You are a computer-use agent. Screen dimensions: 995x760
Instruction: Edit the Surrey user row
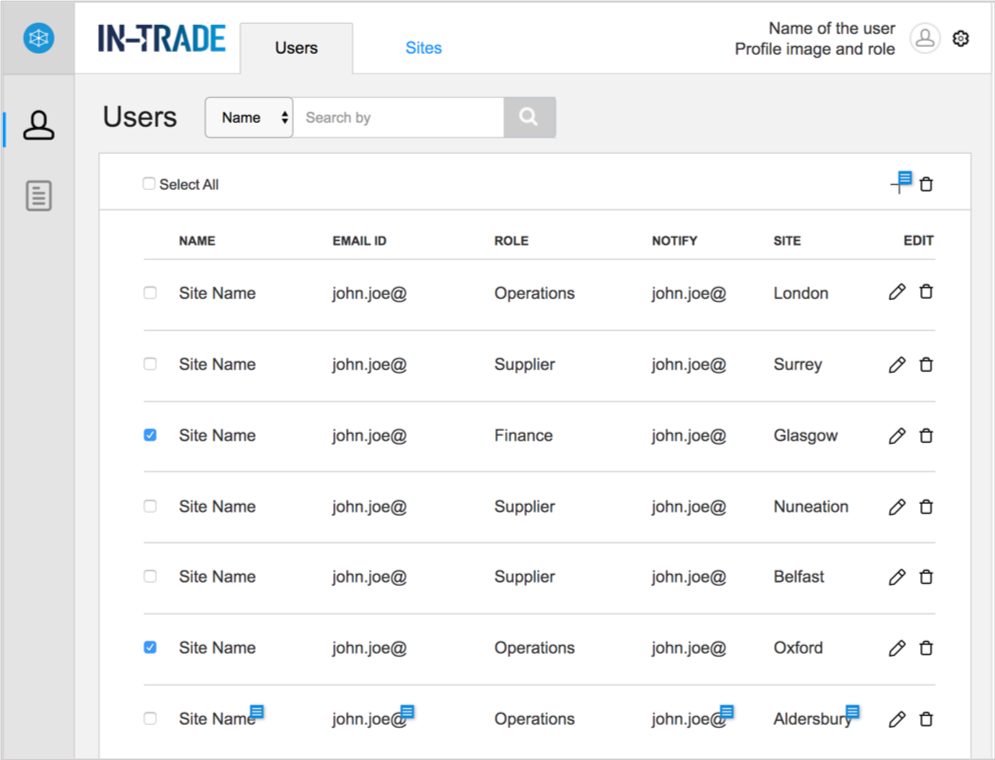(x=897, y=365)
